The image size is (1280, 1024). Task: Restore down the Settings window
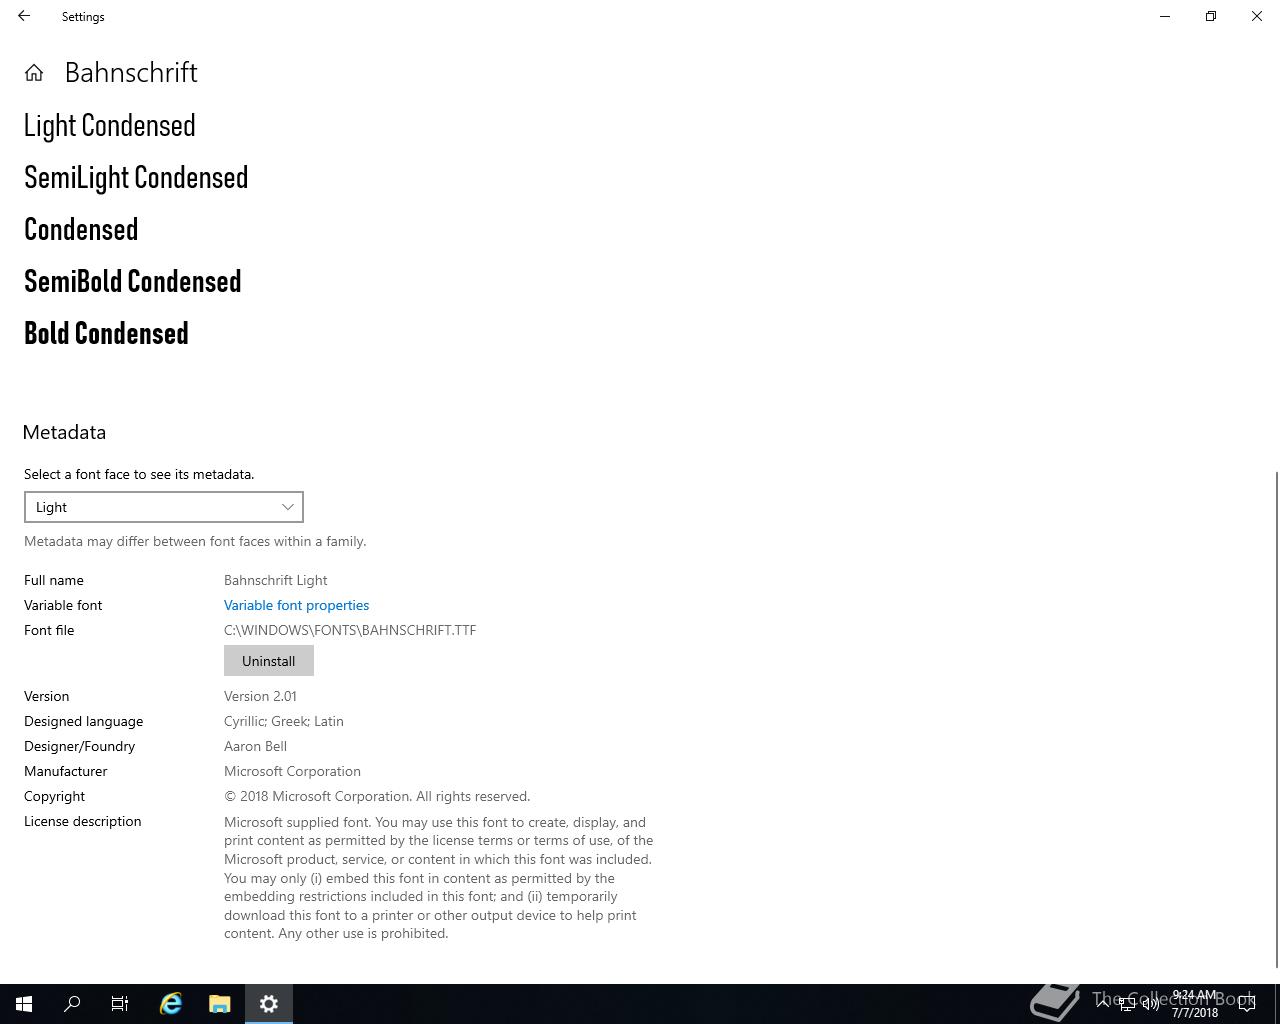point(1211,16)
